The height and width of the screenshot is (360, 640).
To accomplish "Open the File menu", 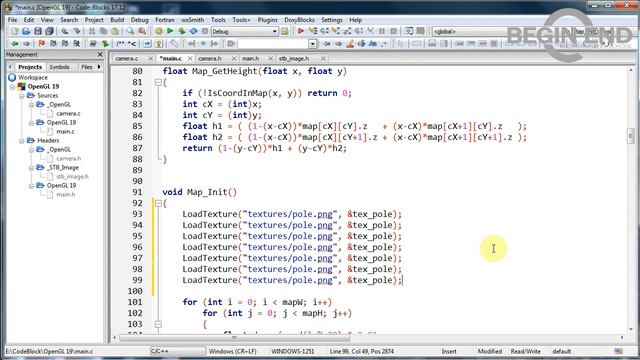I will pos(12,20).
